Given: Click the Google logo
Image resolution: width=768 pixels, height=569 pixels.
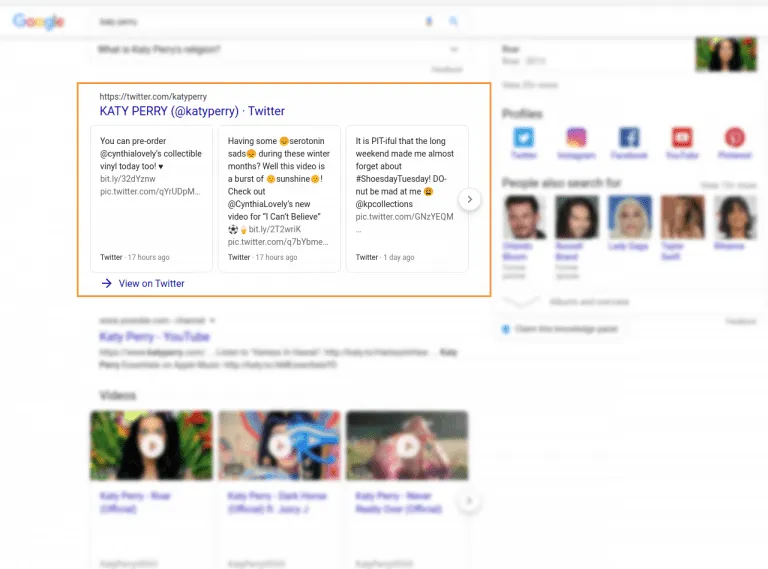Looking at the screenshot, I should click(38, 21).
